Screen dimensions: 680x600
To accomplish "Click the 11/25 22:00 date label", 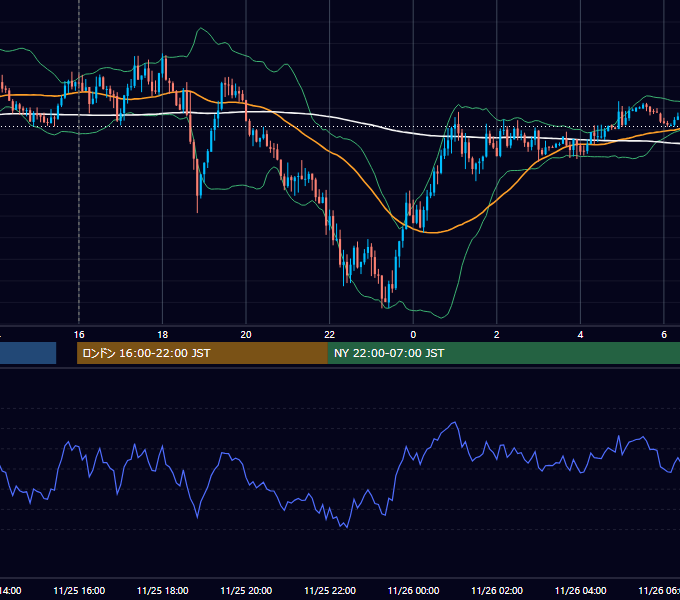I will pos(330,590).
